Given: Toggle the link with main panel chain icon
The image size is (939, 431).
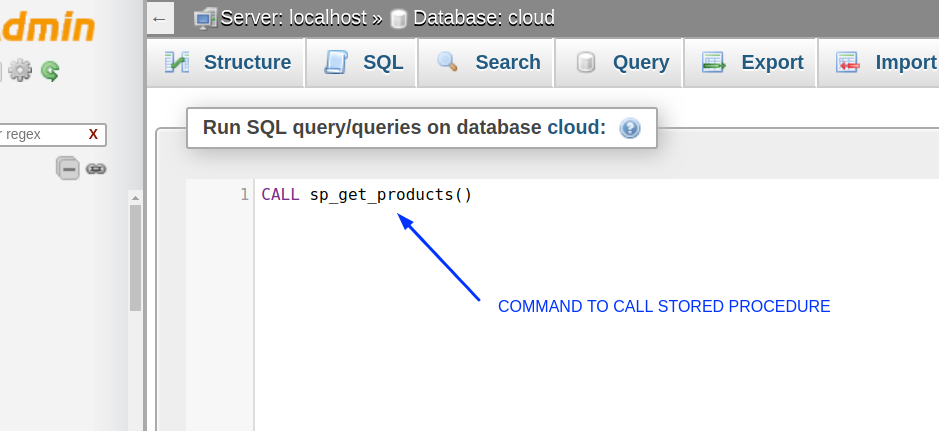Looking at the screenshot, I should pos(96,169).
